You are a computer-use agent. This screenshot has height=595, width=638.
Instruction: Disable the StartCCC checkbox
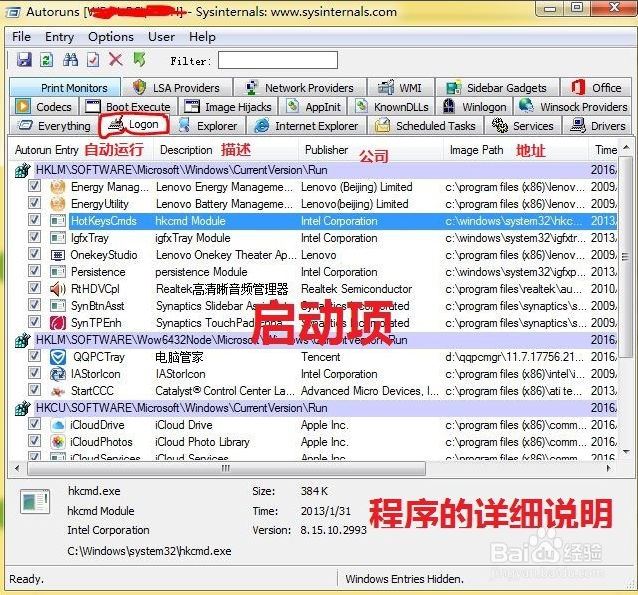coord(35,390)
